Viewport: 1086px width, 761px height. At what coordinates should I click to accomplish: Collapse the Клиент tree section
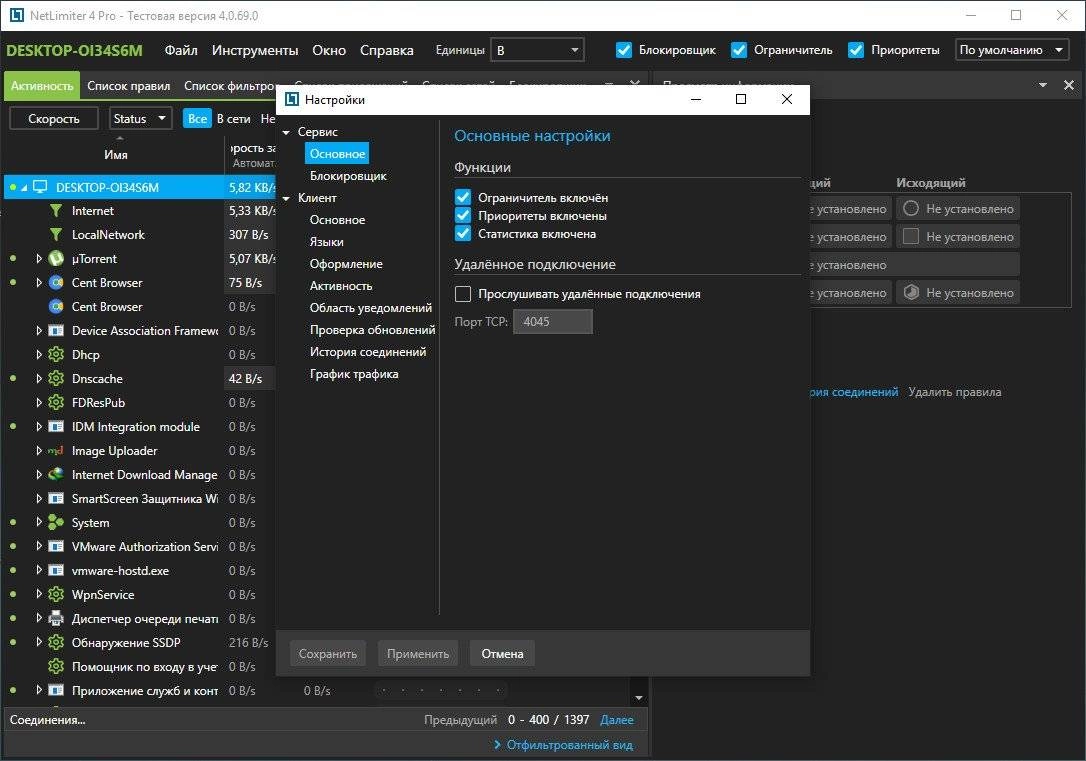pyautogui.click(x=286, y=198)
